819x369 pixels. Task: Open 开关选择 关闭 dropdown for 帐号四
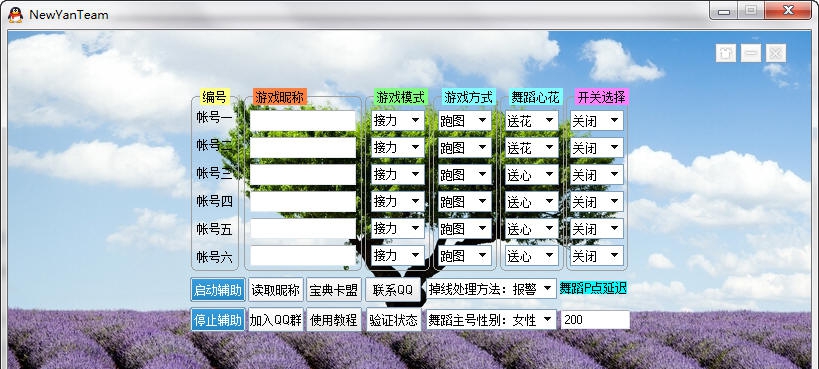(596, 201)
